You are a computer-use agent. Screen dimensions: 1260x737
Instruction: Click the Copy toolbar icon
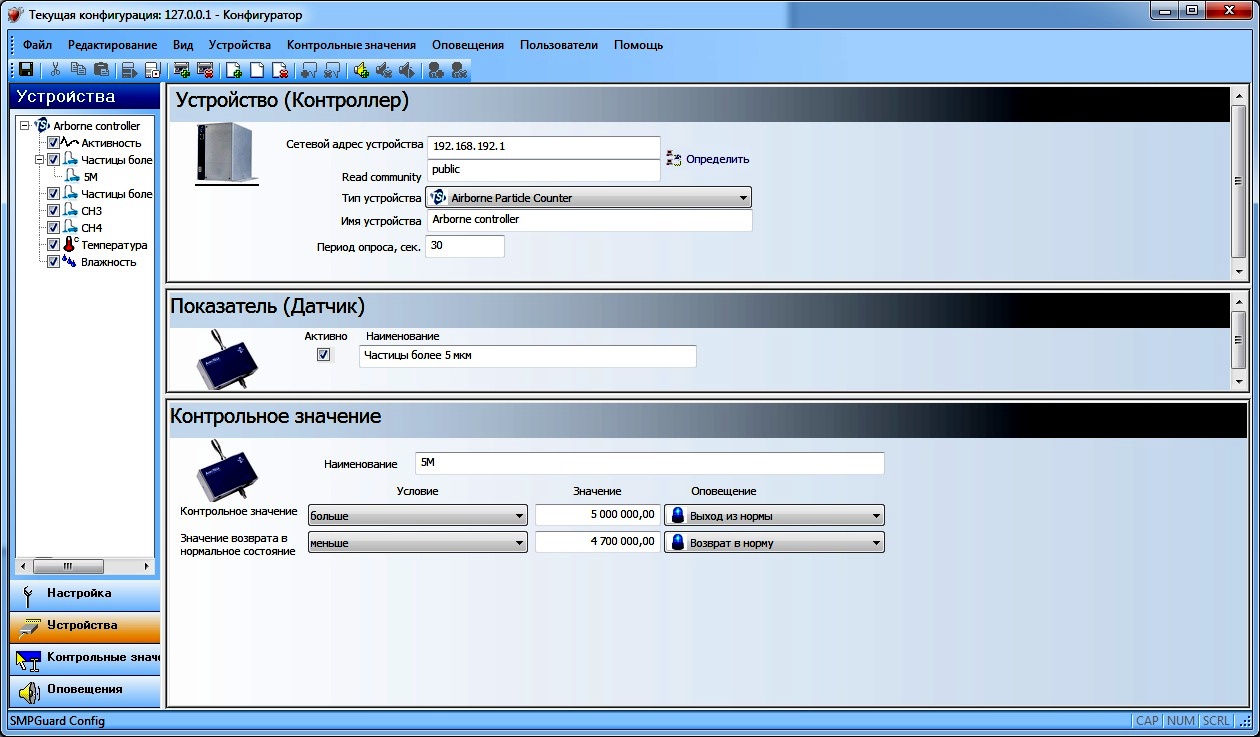click(x=78, y=70)
